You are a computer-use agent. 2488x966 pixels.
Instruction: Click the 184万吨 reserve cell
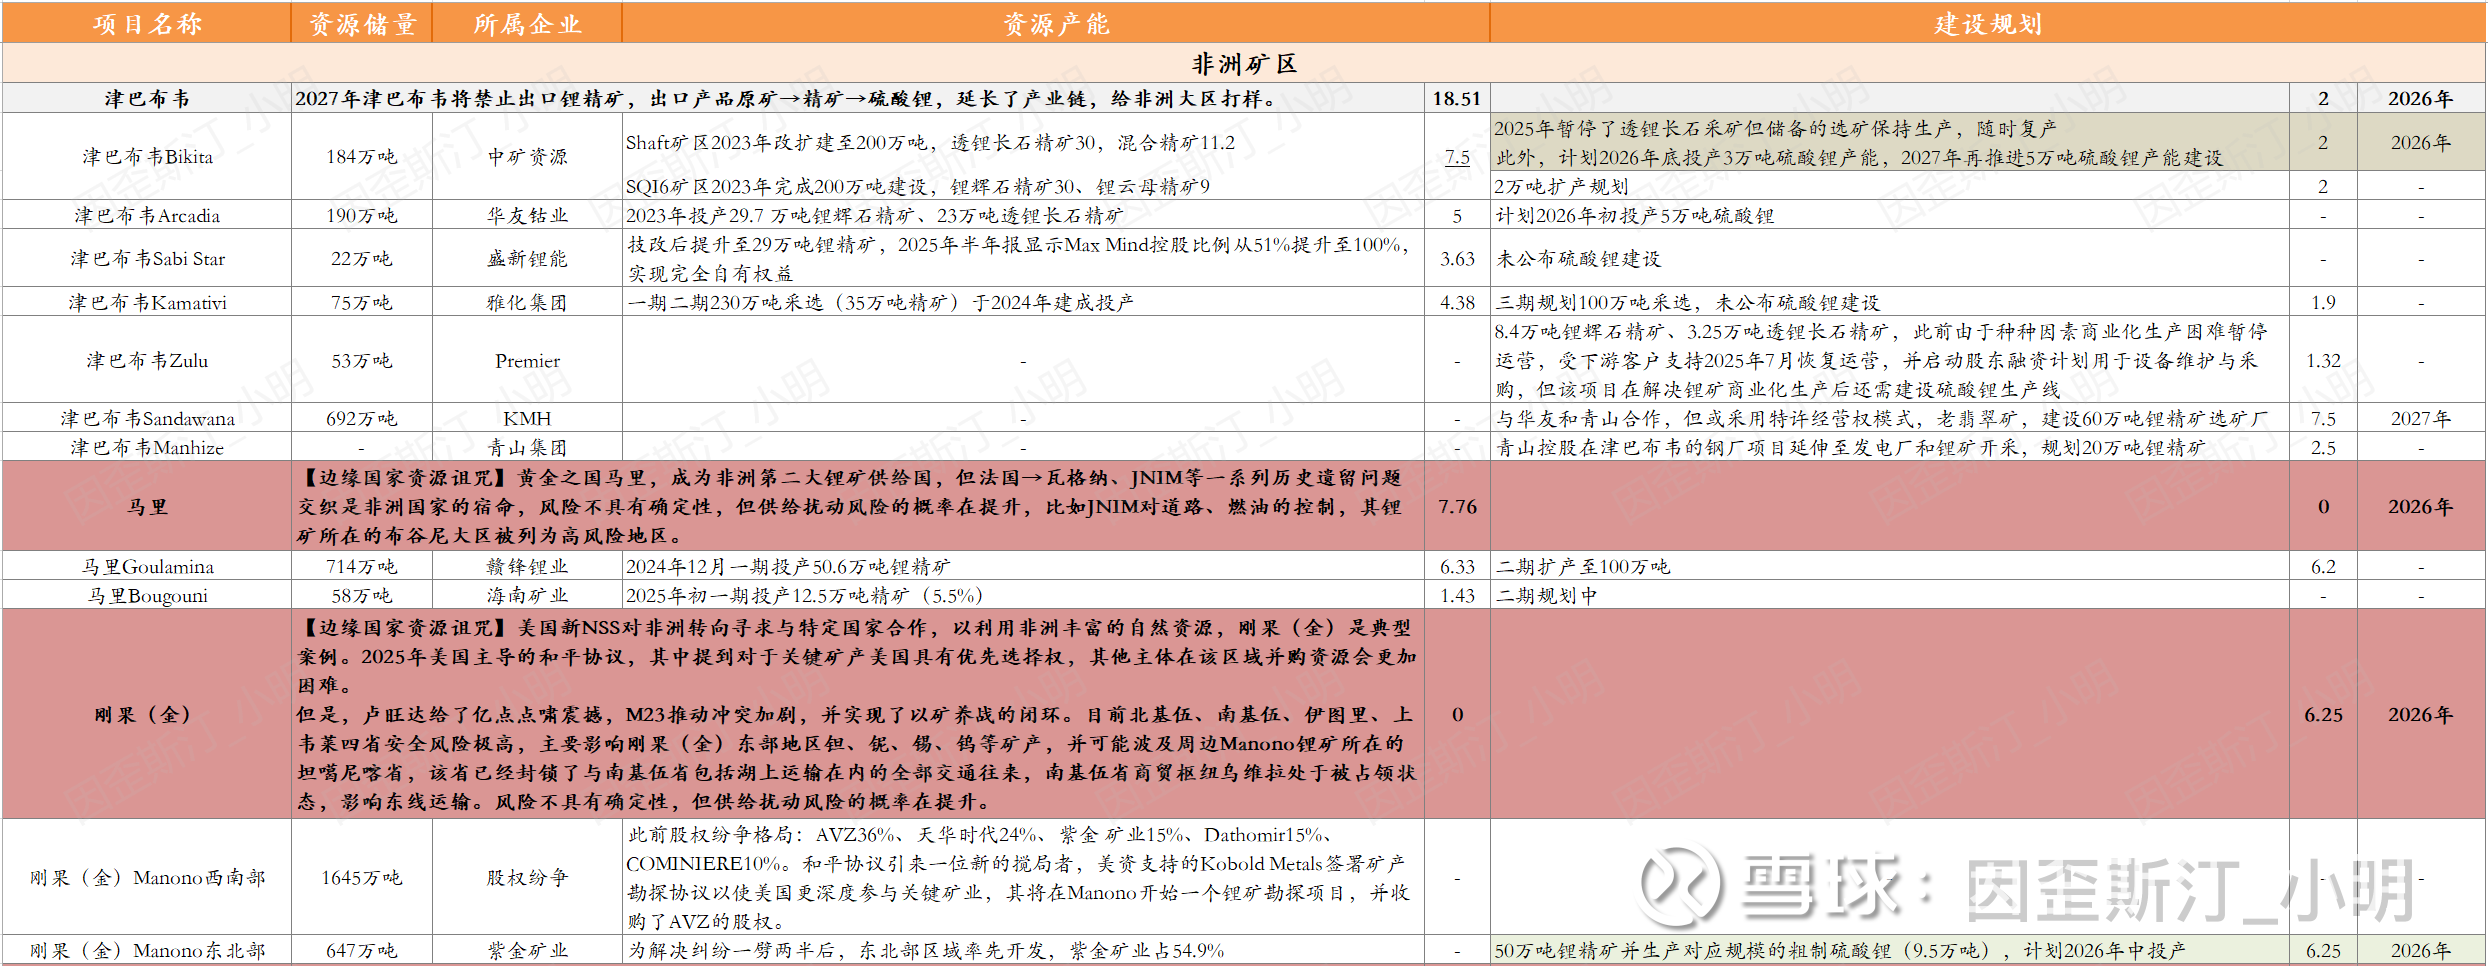point(362,157)
